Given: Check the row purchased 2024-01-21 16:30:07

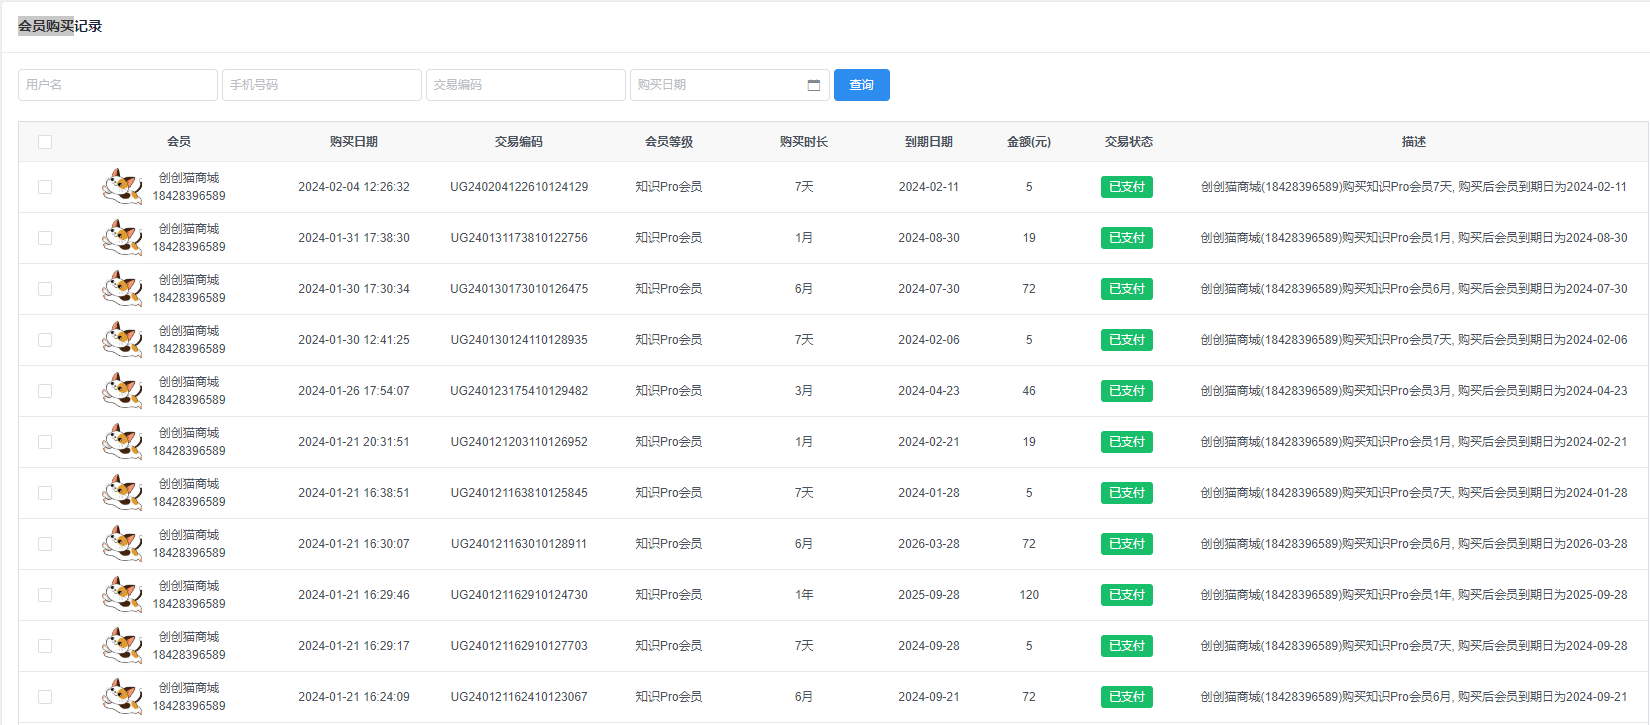Looking at the screenshot, I should [x=45, y=544].
